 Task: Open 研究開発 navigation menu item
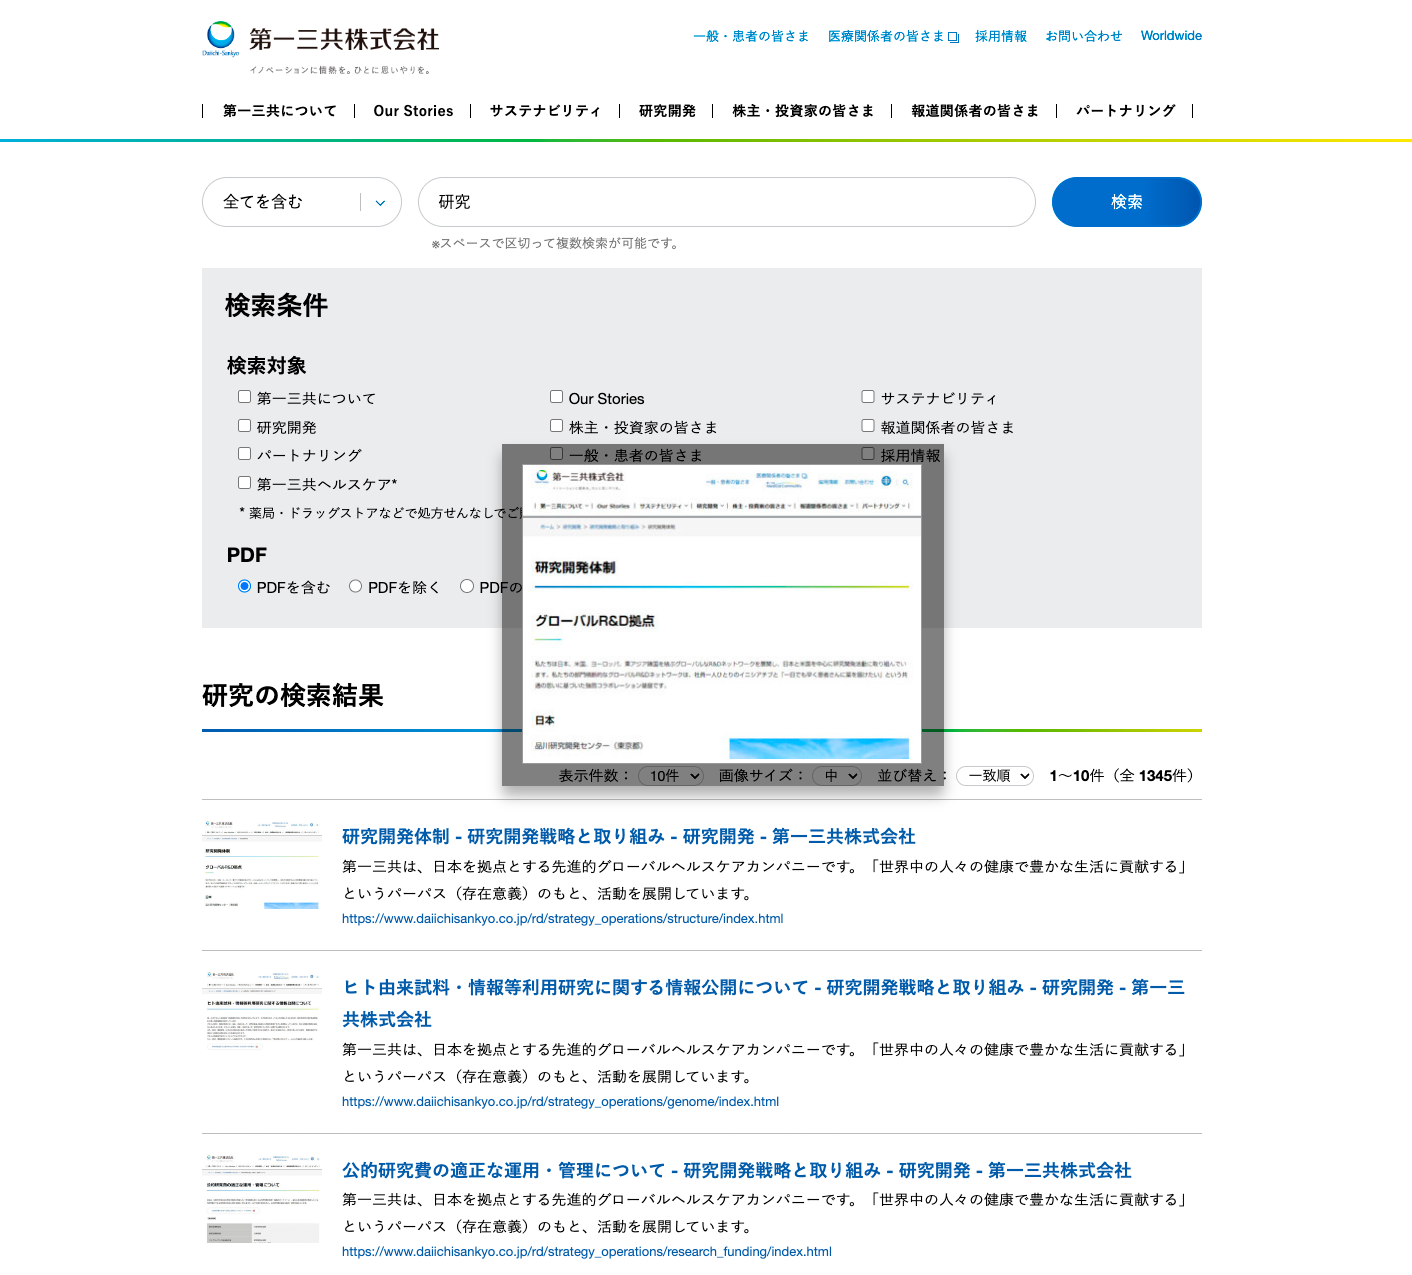click(667, 111)
